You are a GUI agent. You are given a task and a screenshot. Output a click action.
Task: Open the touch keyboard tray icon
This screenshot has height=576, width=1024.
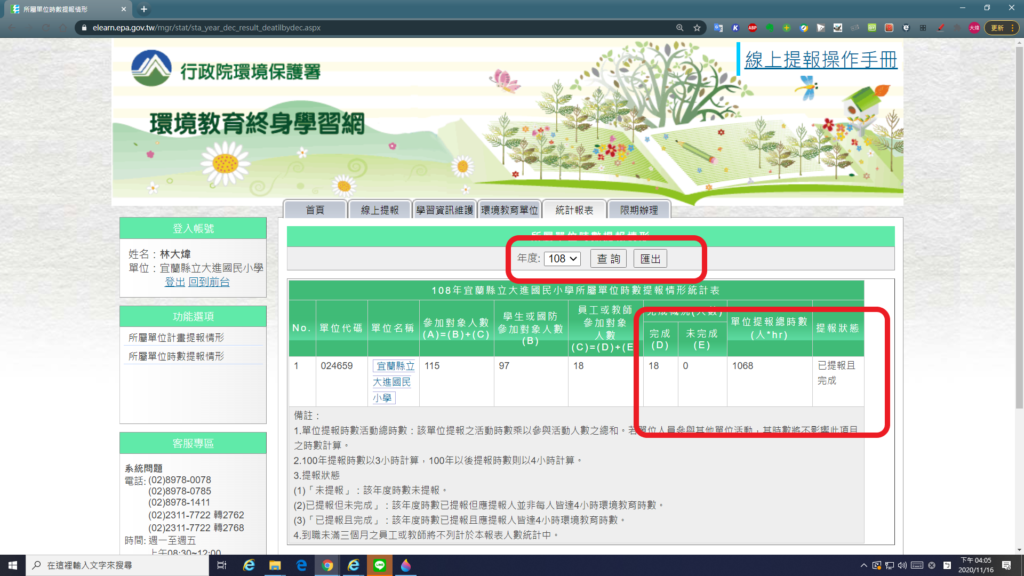917,566
